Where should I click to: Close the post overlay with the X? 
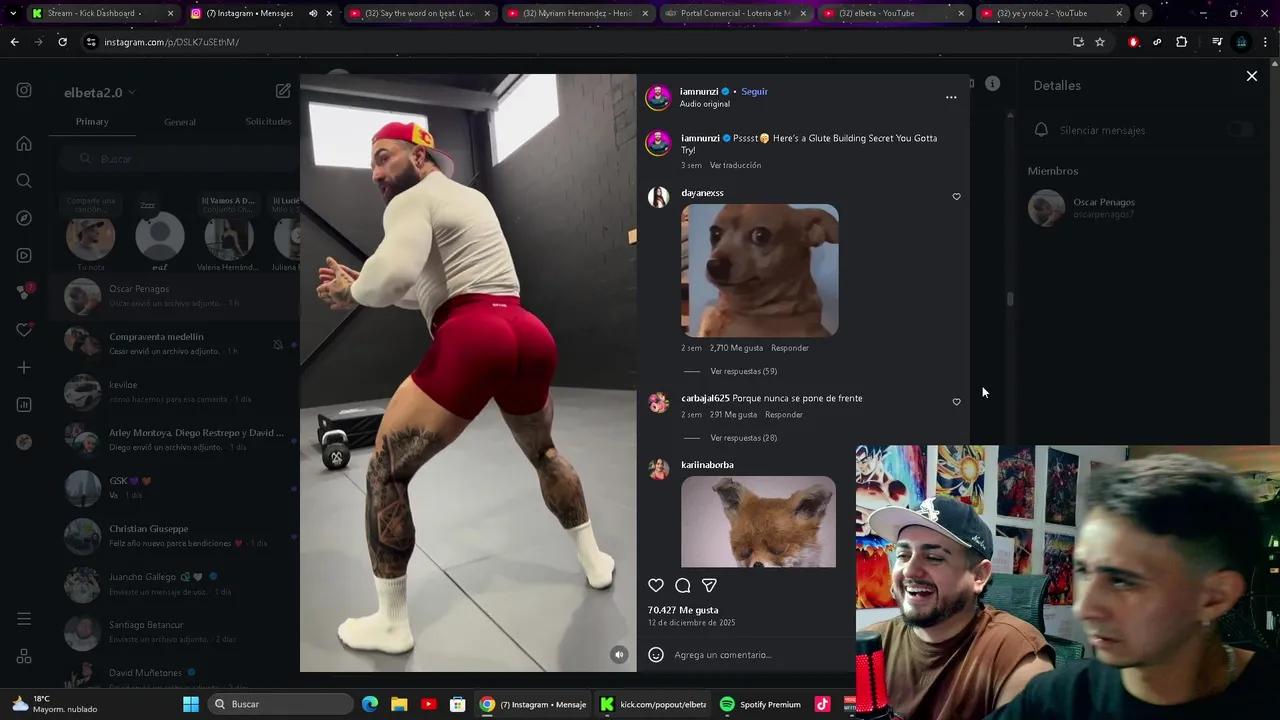[x=1252, y=76]
